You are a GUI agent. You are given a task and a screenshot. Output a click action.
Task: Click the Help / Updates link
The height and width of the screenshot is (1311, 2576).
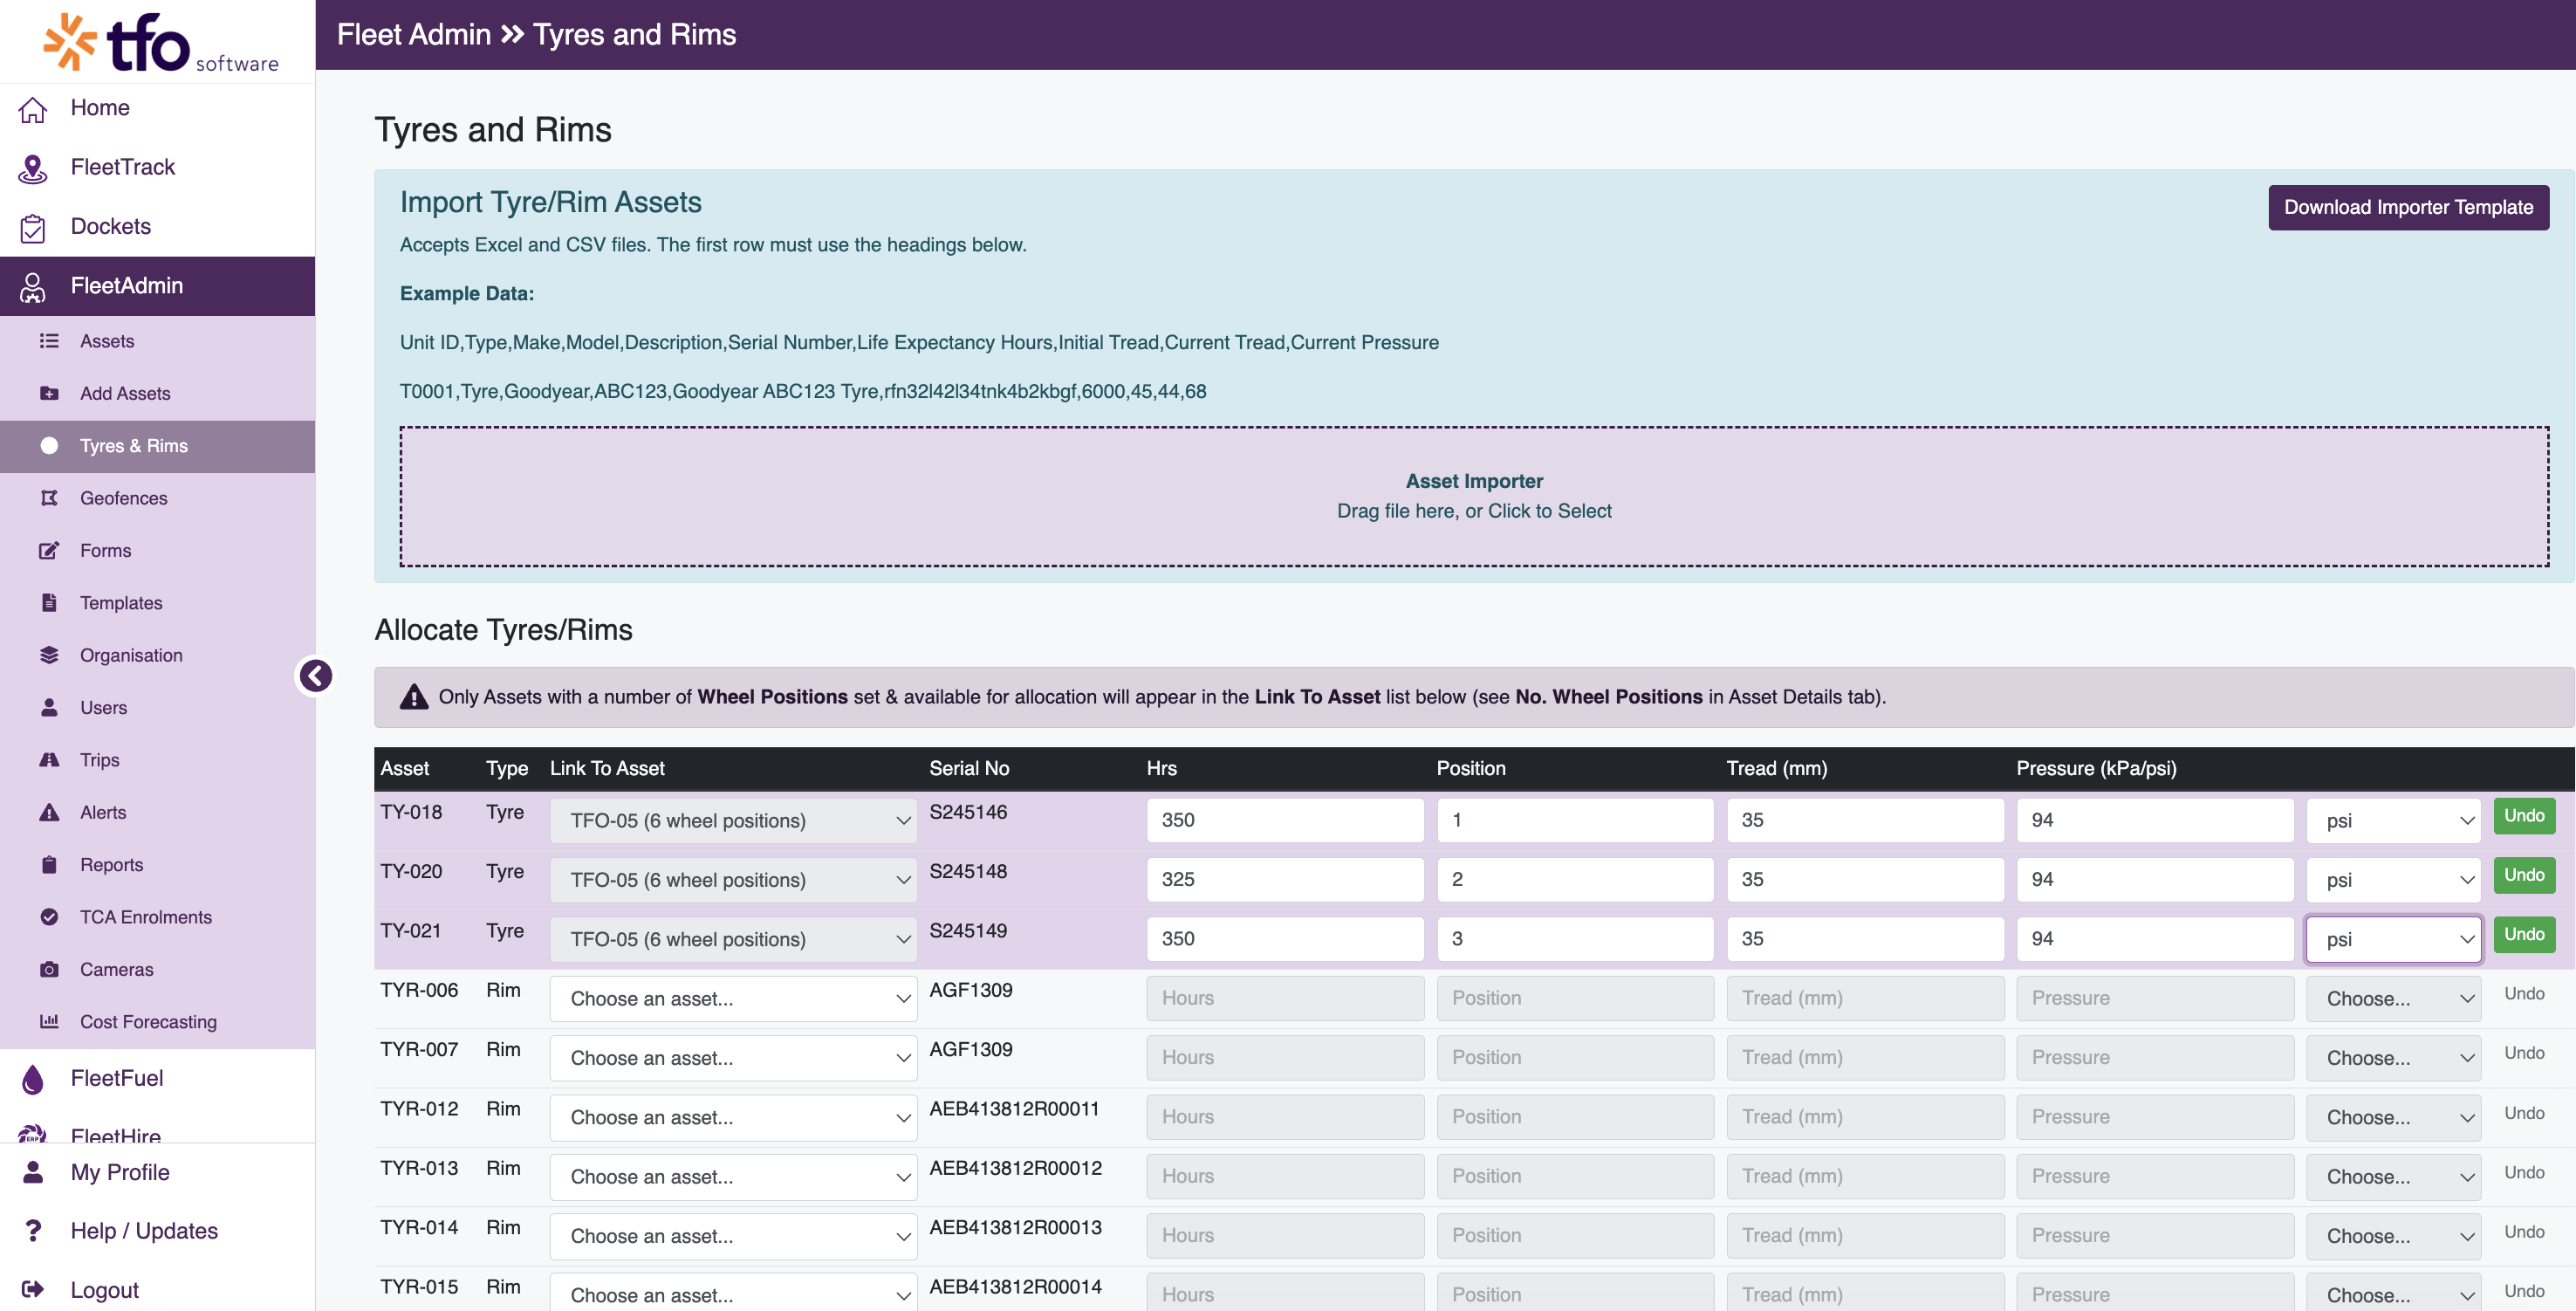click(144, 1231)
